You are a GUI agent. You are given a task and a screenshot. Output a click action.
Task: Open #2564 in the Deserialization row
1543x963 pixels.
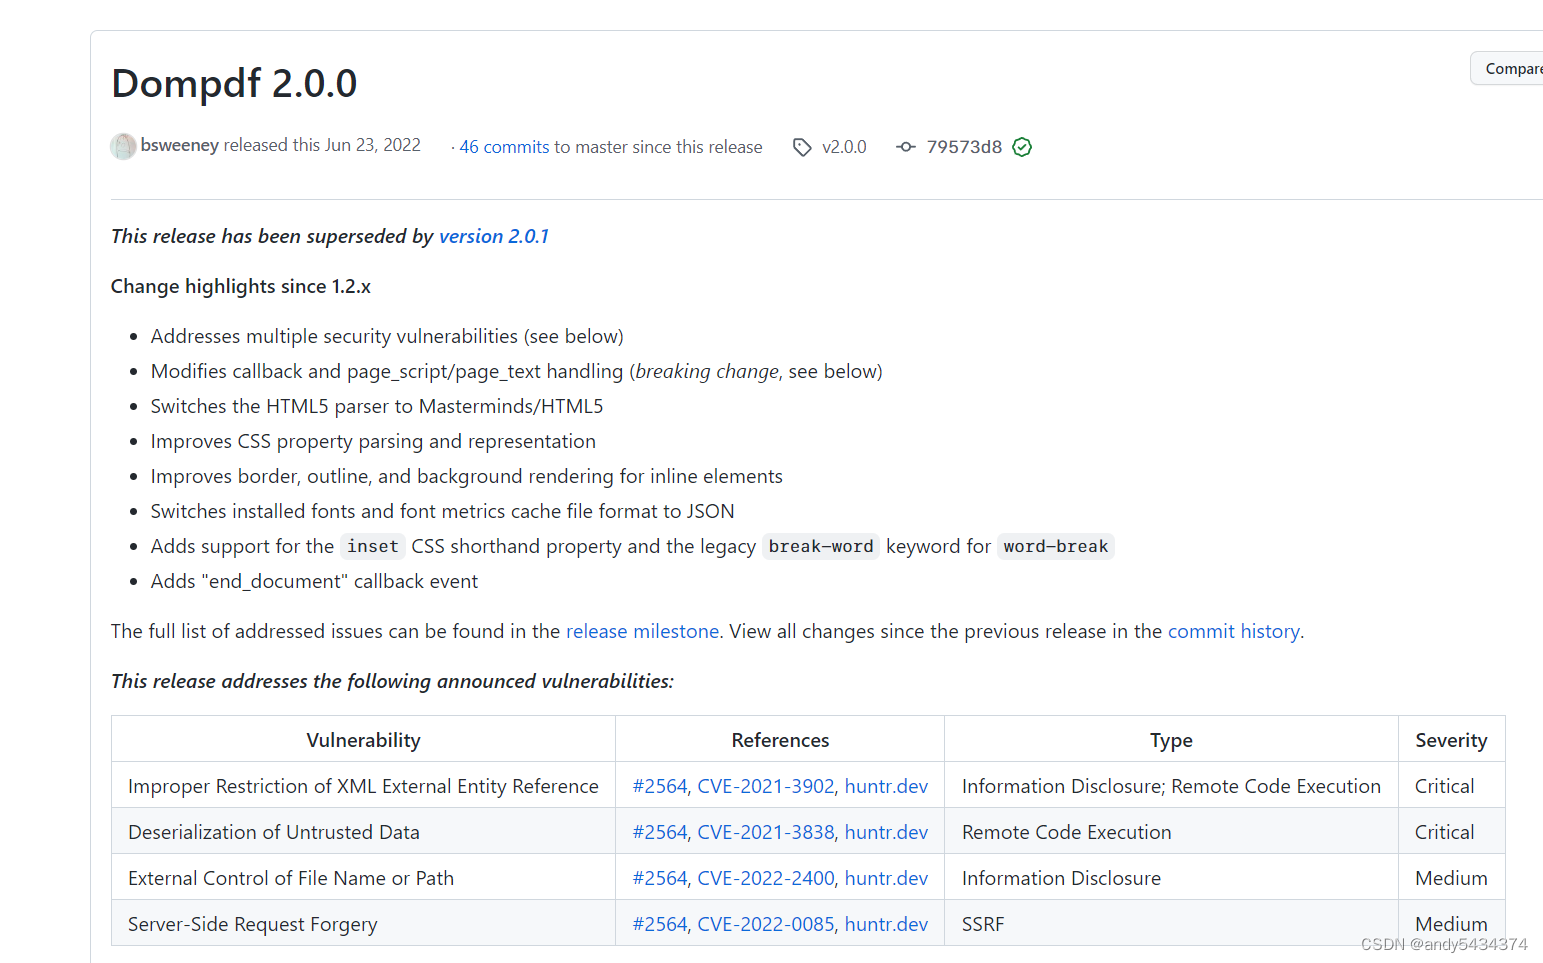tap(660, 832)
